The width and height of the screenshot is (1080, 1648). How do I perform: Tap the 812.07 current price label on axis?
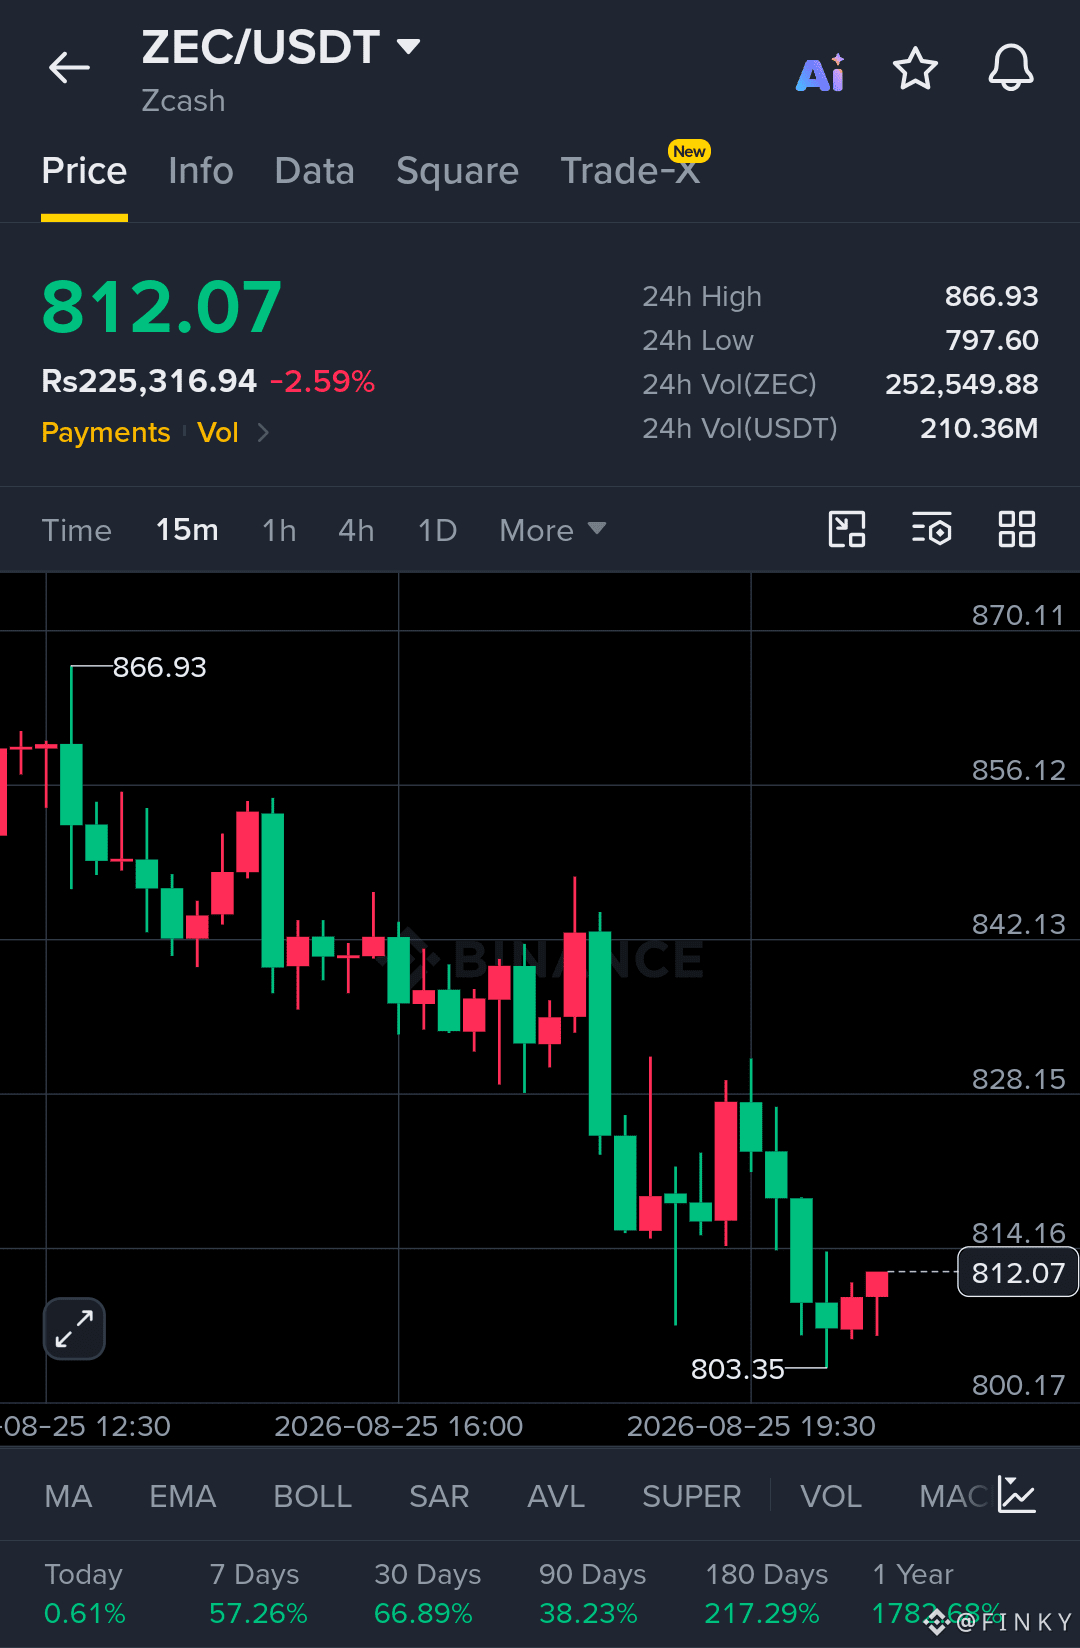pyautogui.click(x=1018, y=1272)
